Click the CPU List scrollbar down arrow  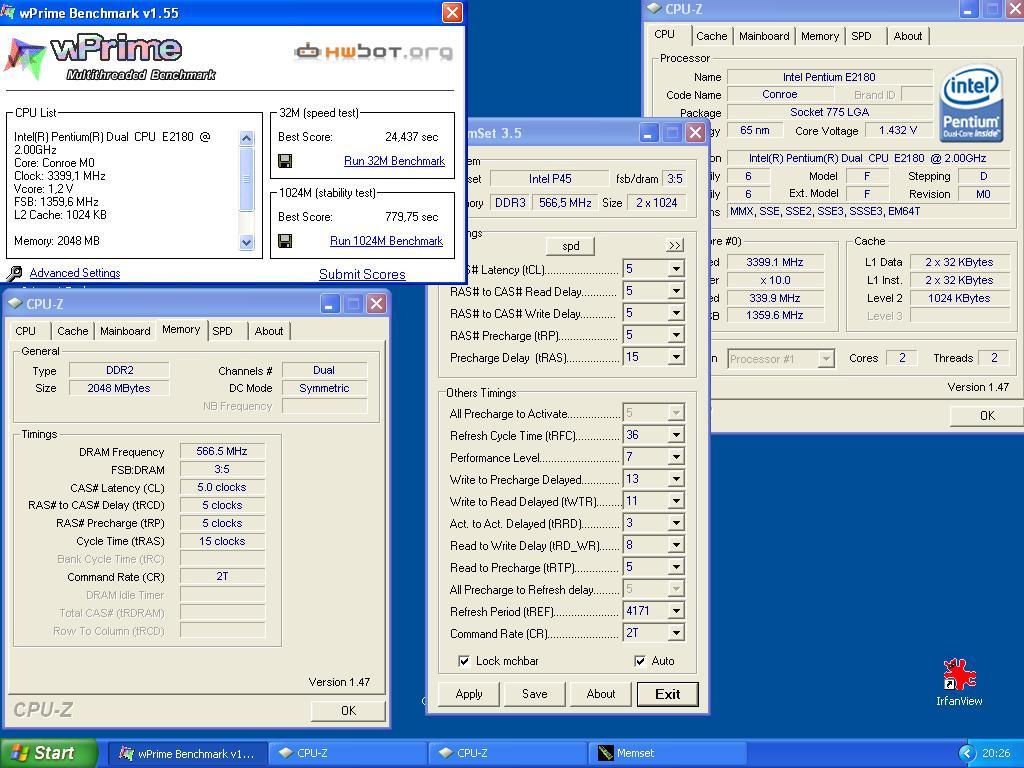coord(246,242)
